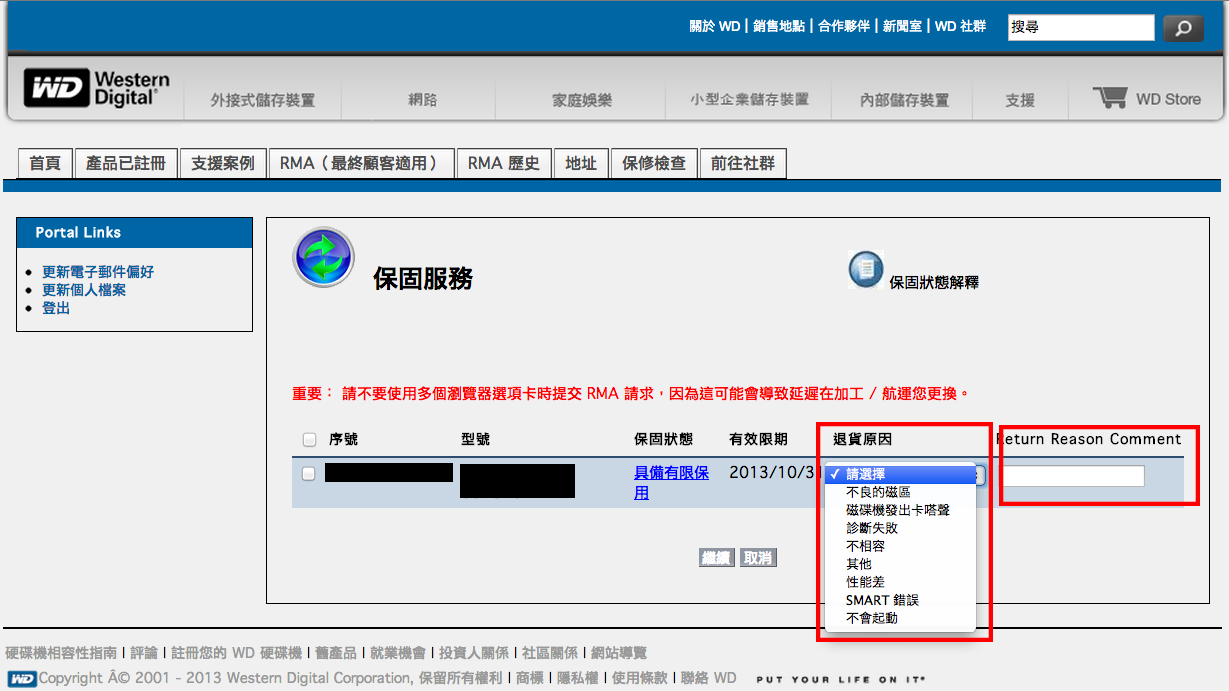Open 家庭娛樂 navigation menu
1229x691 pixels.
click(583, 100)
